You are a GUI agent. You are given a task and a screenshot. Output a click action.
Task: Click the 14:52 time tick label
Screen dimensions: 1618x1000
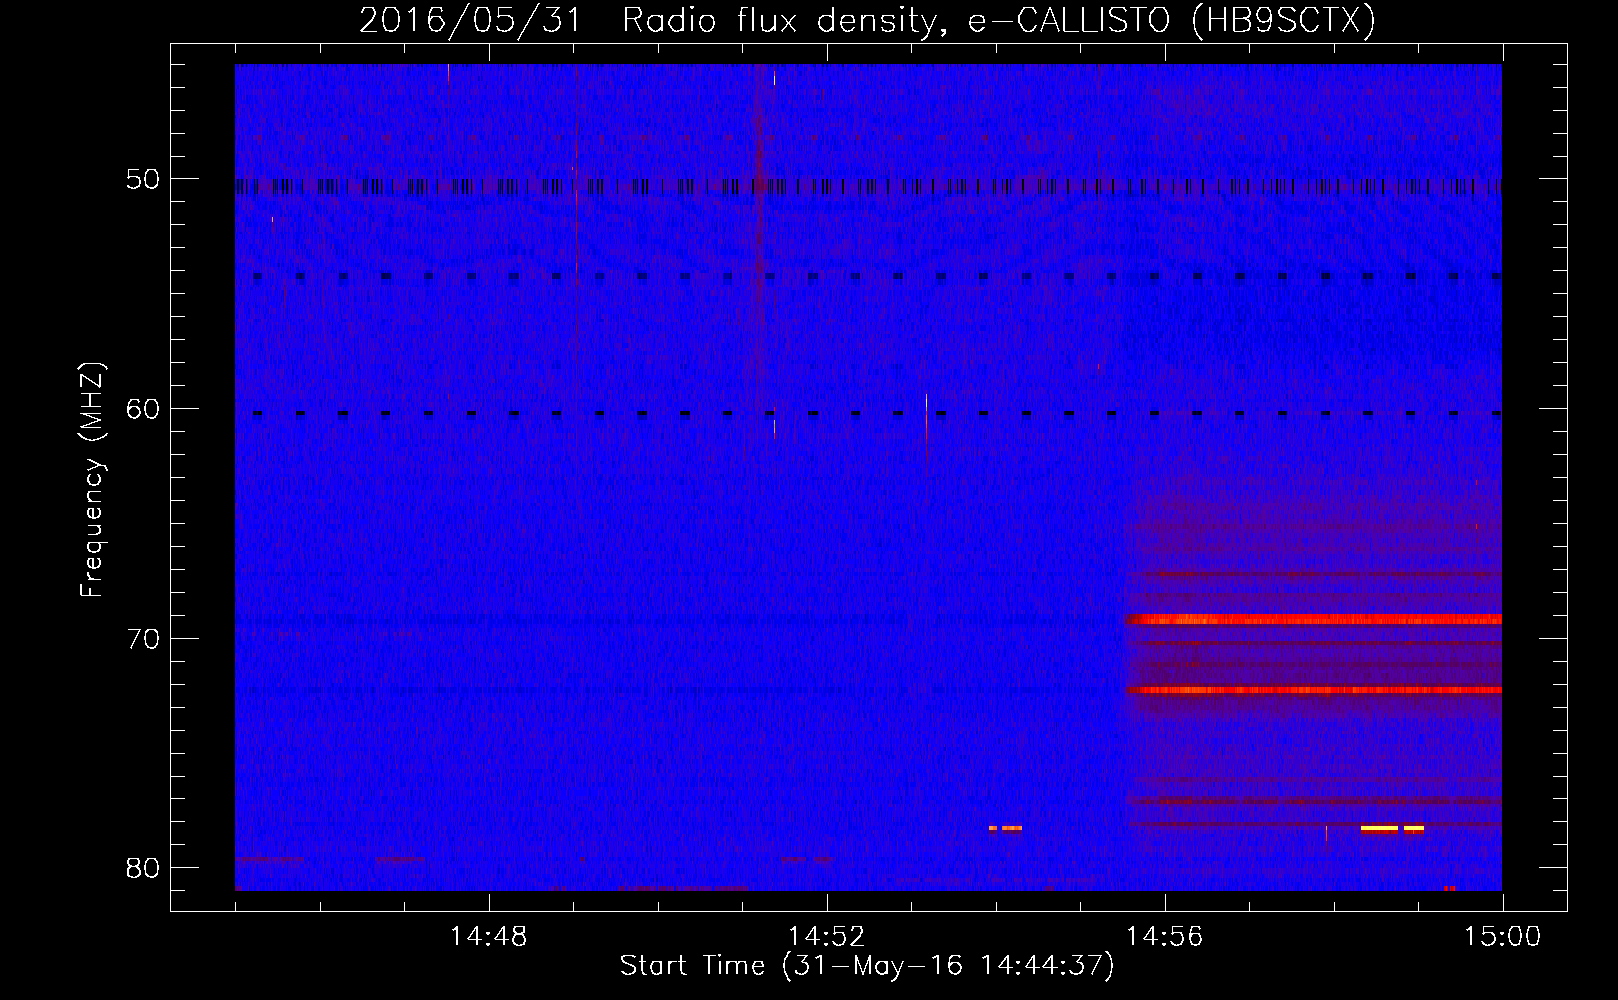[x=826, y=936]
